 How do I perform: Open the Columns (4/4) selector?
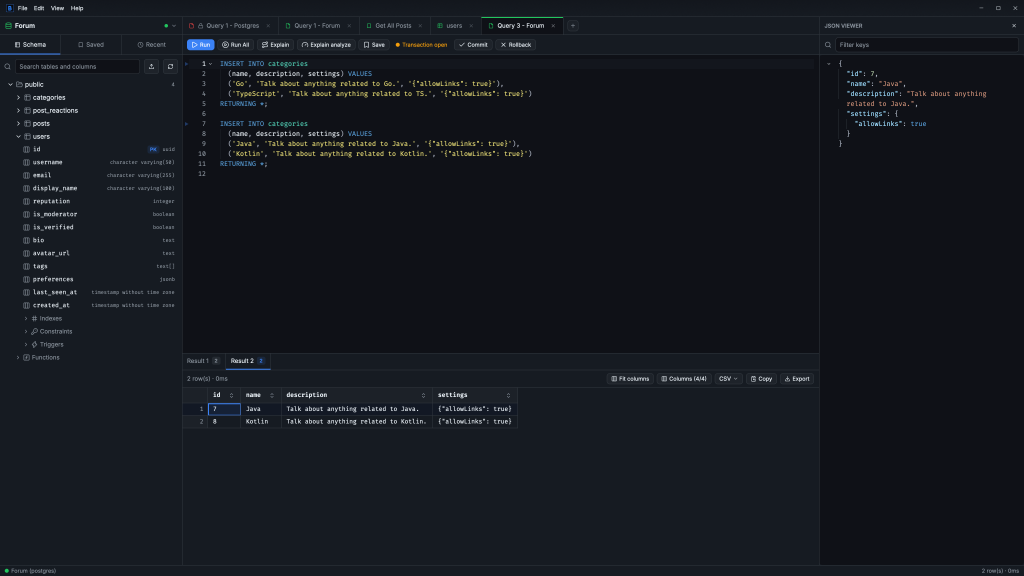pyautogui.click(x=684, y=379)
